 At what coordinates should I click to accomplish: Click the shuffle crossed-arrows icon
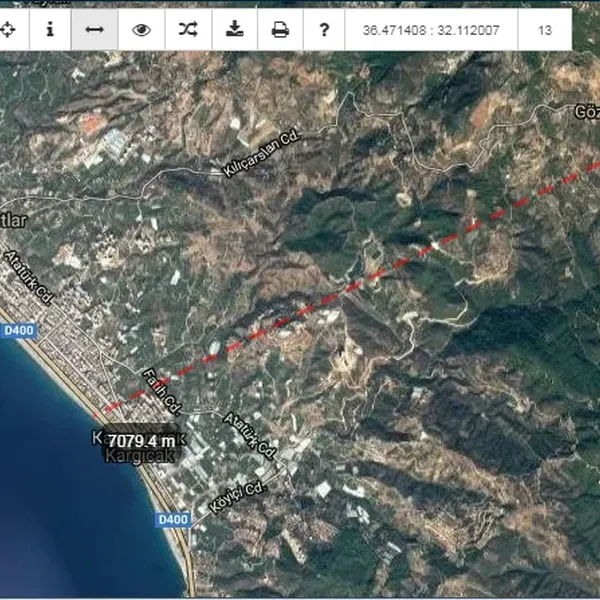tap(188, 29)
